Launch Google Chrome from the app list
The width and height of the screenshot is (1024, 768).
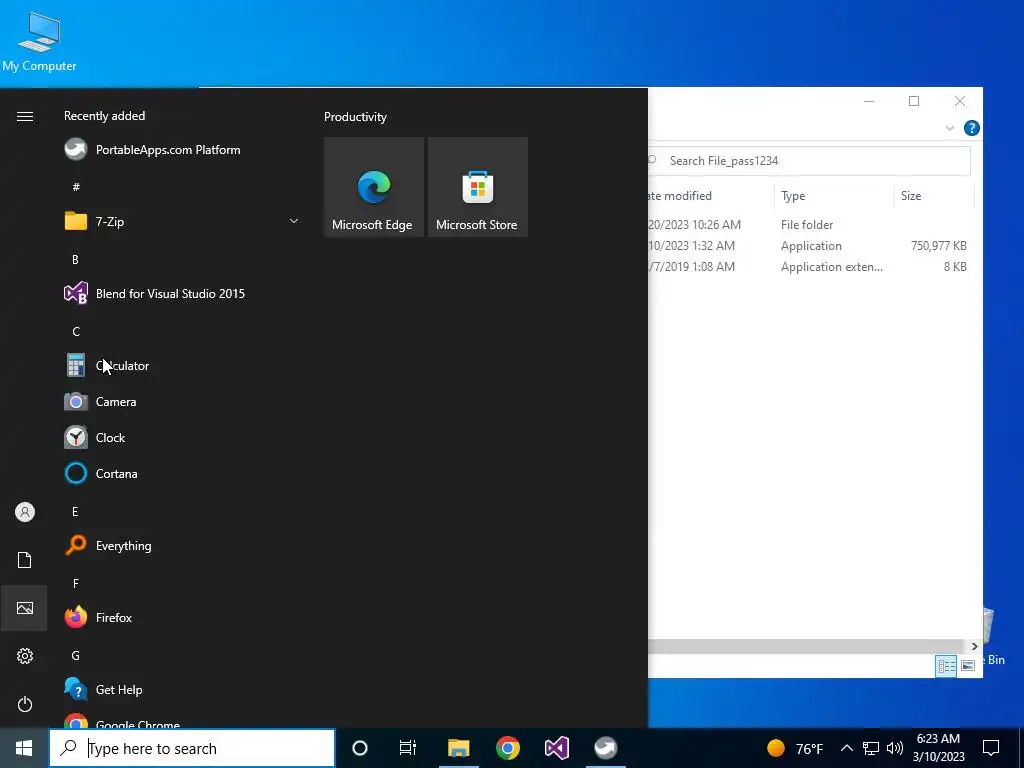click(123, 722)
